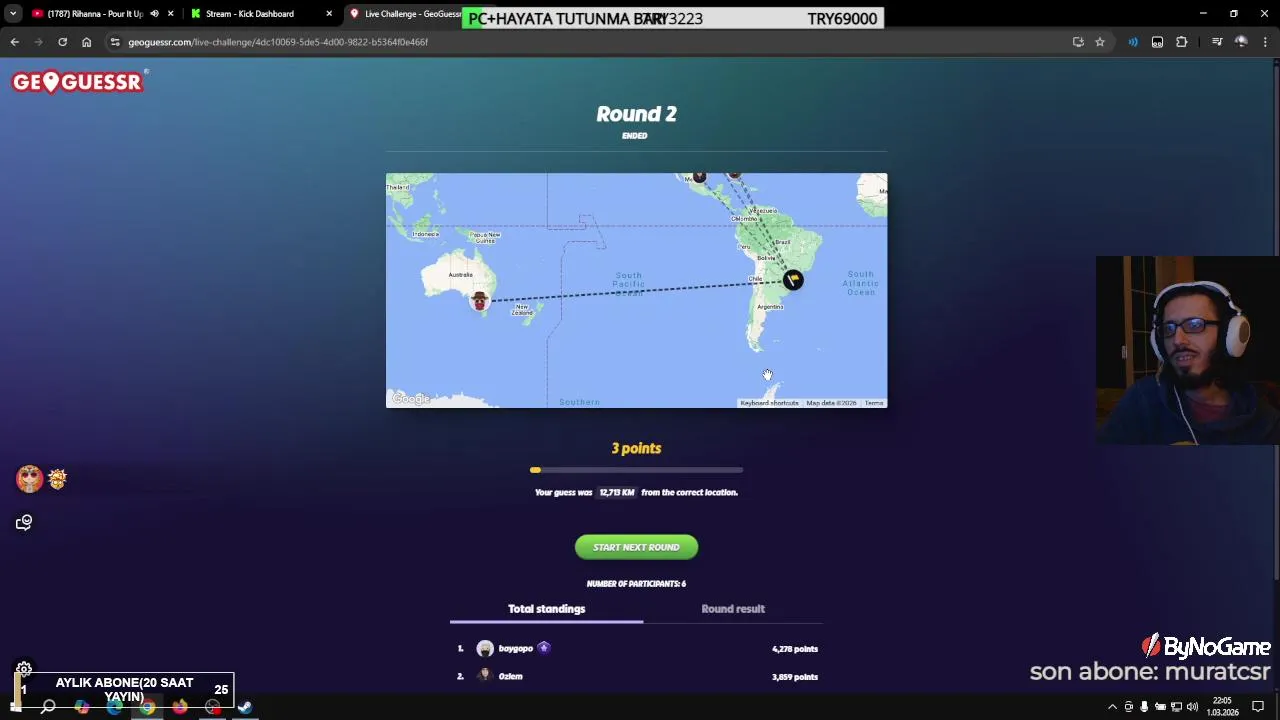Image resolution: width=1280 pixels, height=720 pixels.
Task: Click Ozlem in standings
Action: (x=511, y=677)
